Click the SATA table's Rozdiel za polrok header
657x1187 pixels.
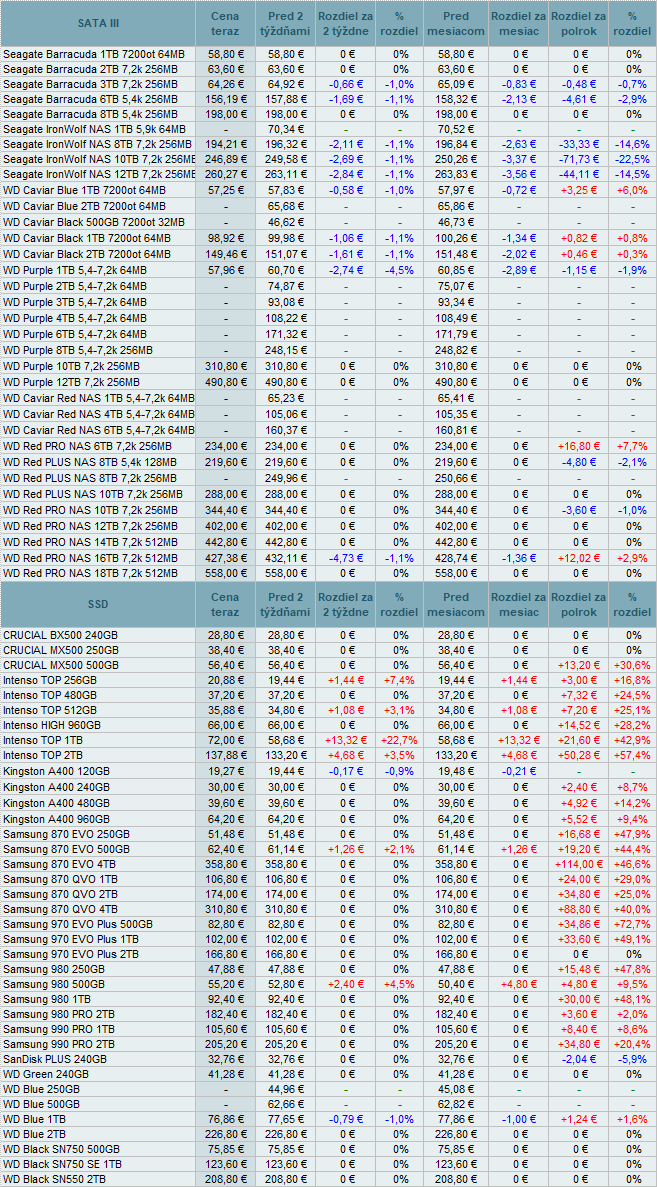[578, 23]
